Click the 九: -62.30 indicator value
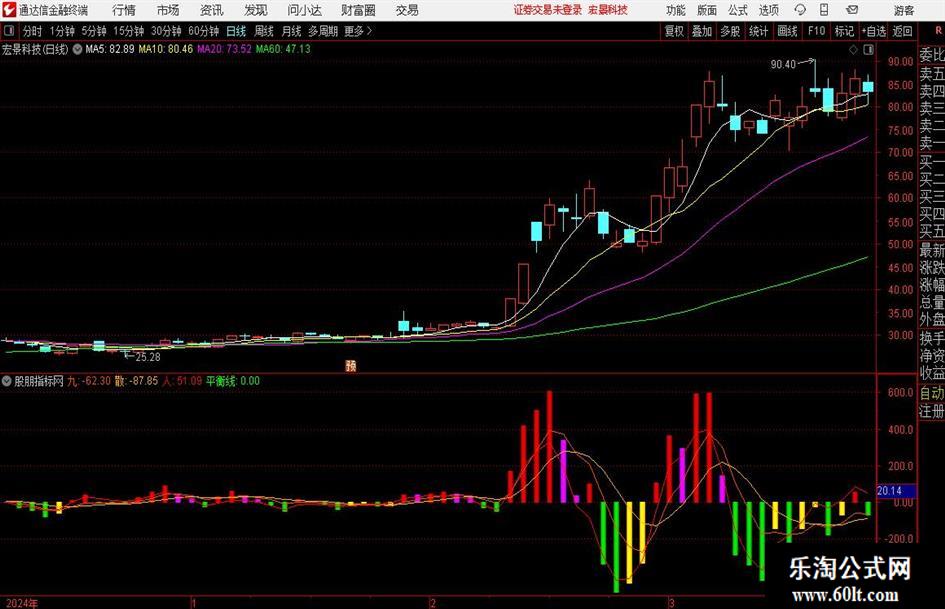This screenshot has height=609, width=945. point(89,381)
